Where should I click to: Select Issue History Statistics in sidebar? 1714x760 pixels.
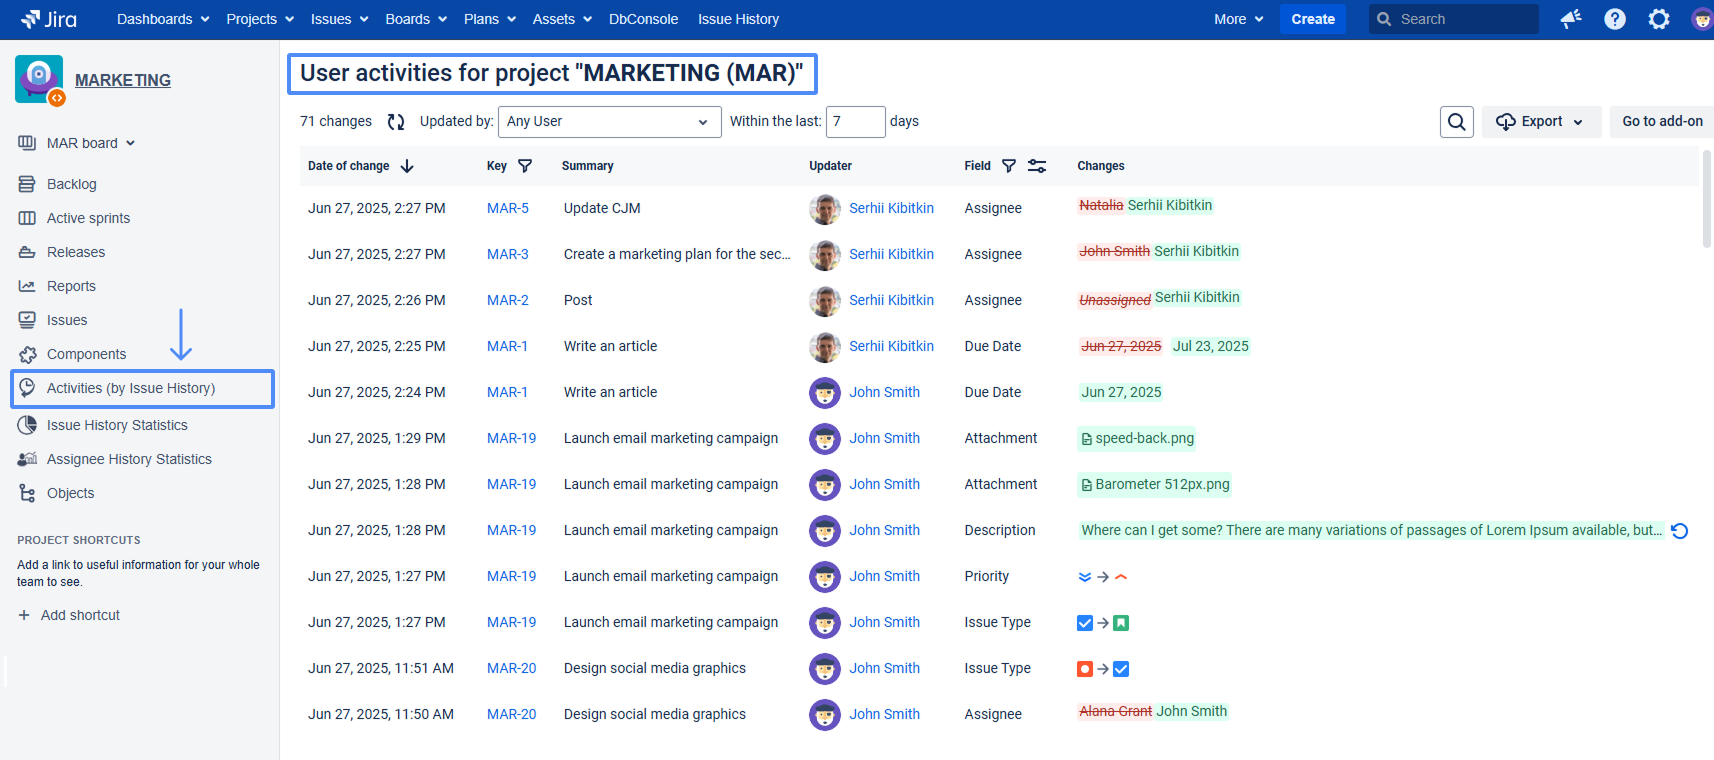click(117, 425)
